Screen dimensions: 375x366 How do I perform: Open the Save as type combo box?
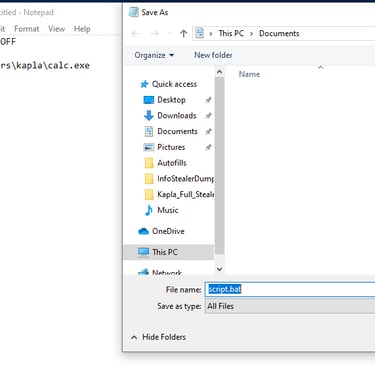[x=290, y=306]
